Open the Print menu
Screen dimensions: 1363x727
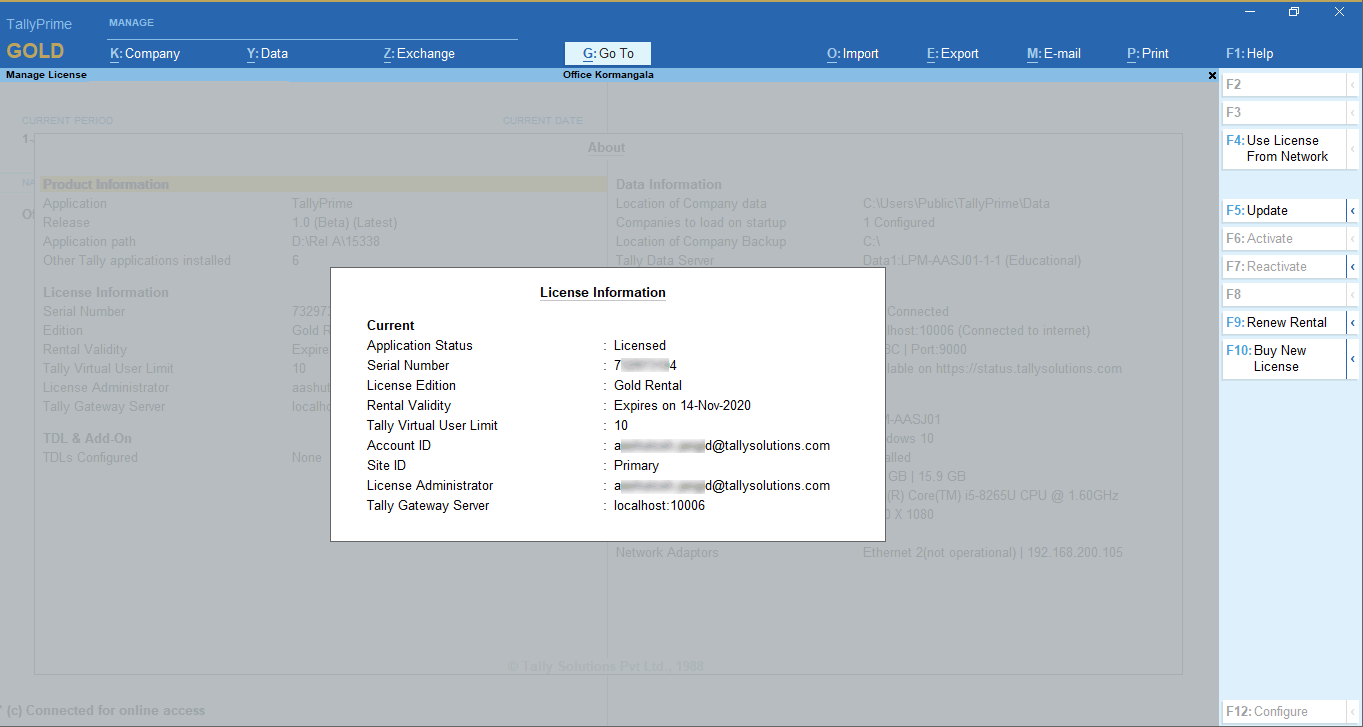click(x=1147, y=54)
